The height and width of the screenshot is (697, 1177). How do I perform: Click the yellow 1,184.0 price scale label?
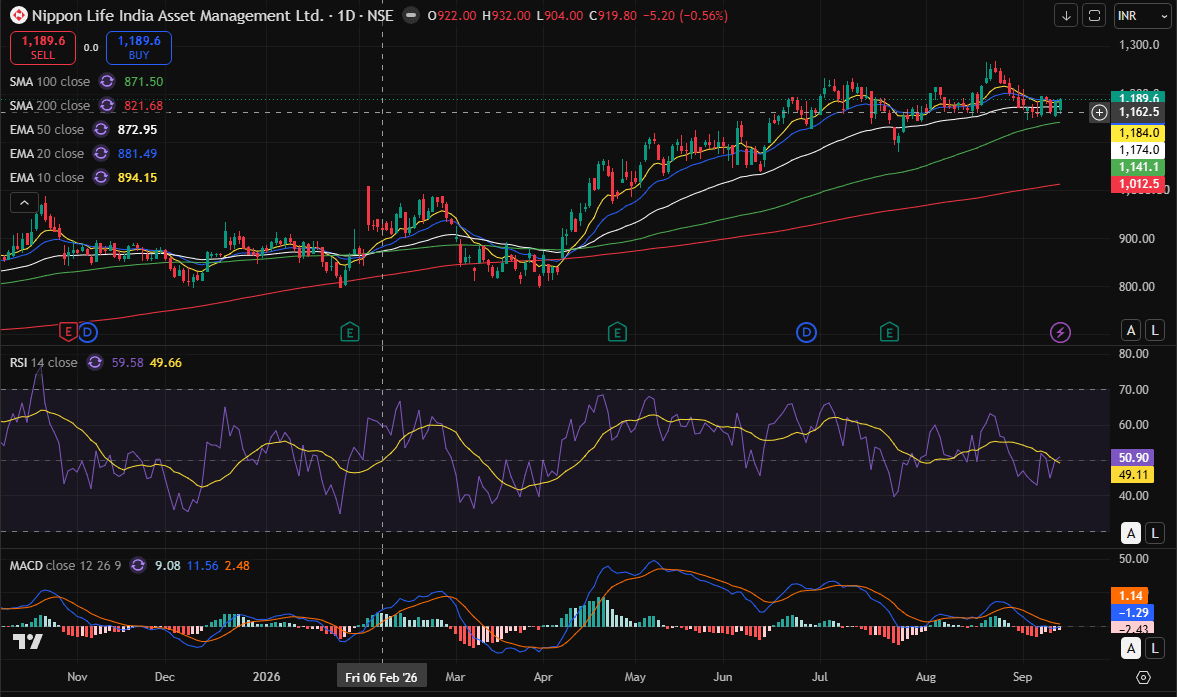1138,133
